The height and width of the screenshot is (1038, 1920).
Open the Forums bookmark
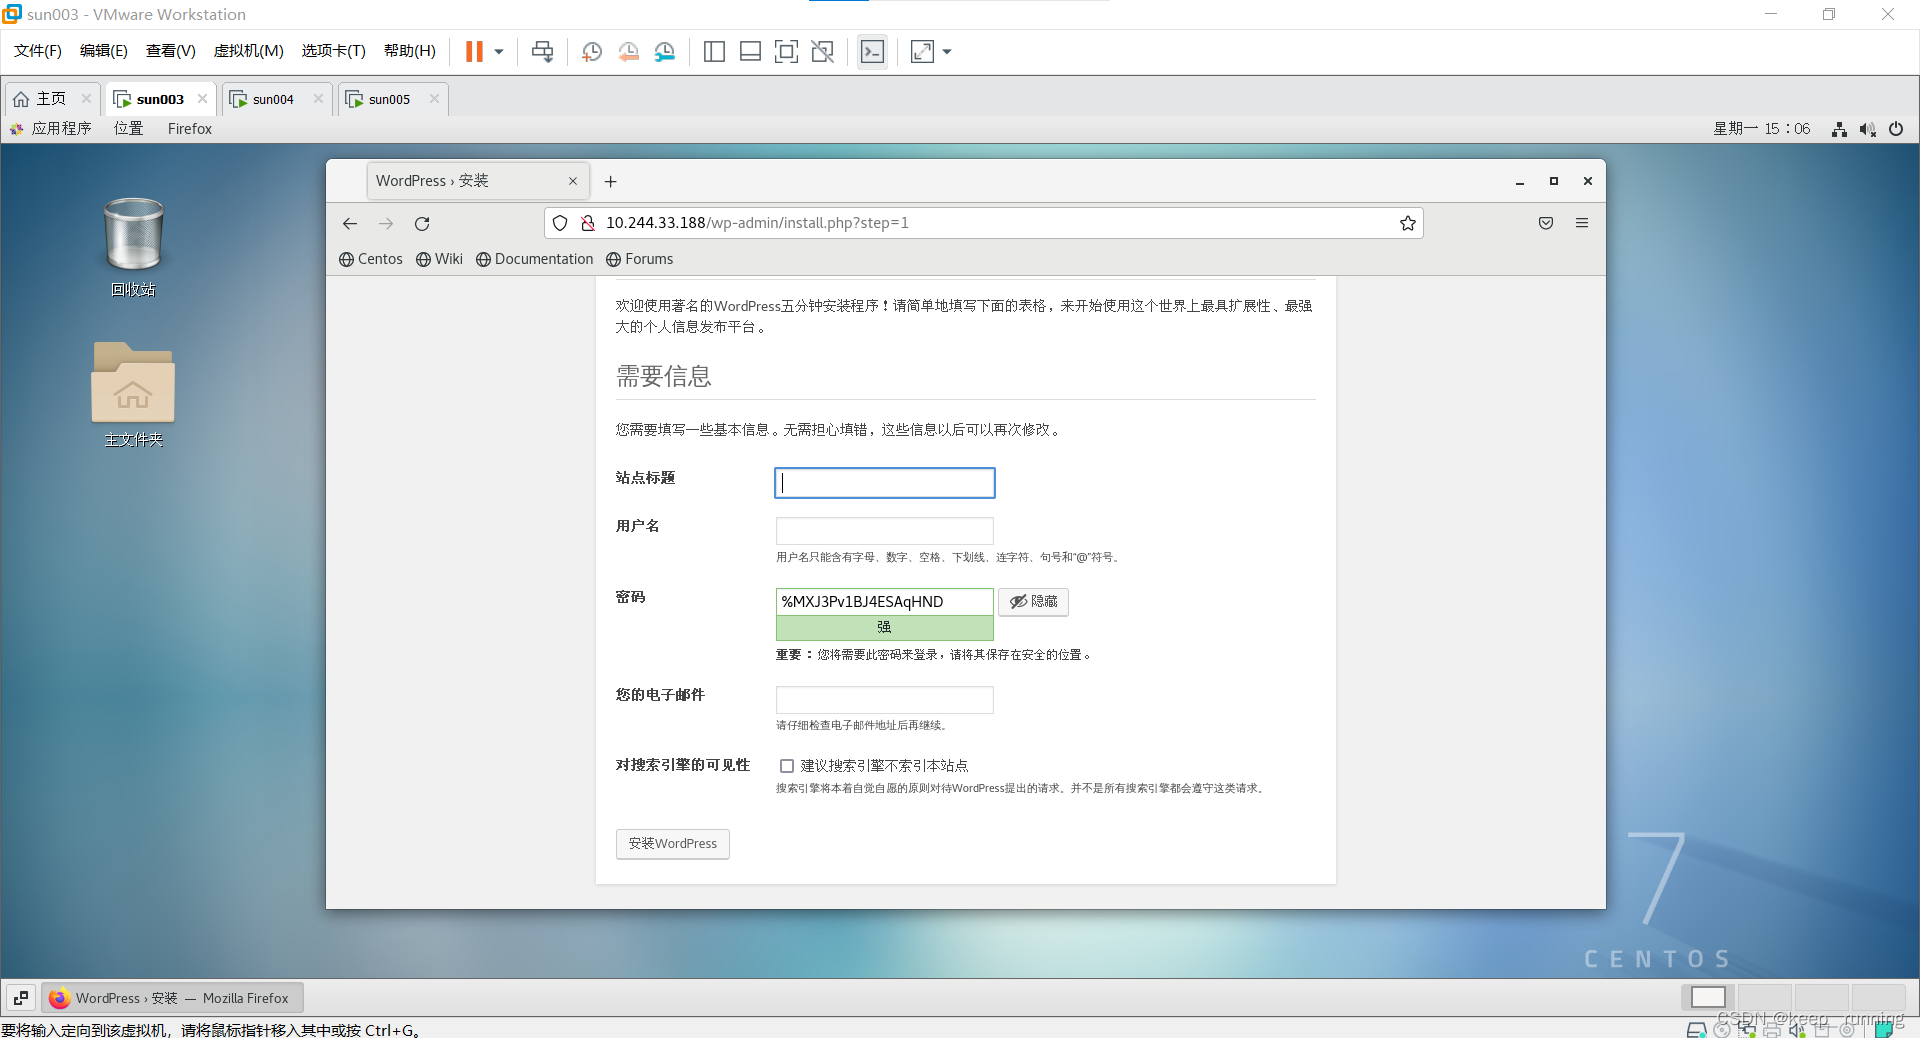[x=640, y=259]
